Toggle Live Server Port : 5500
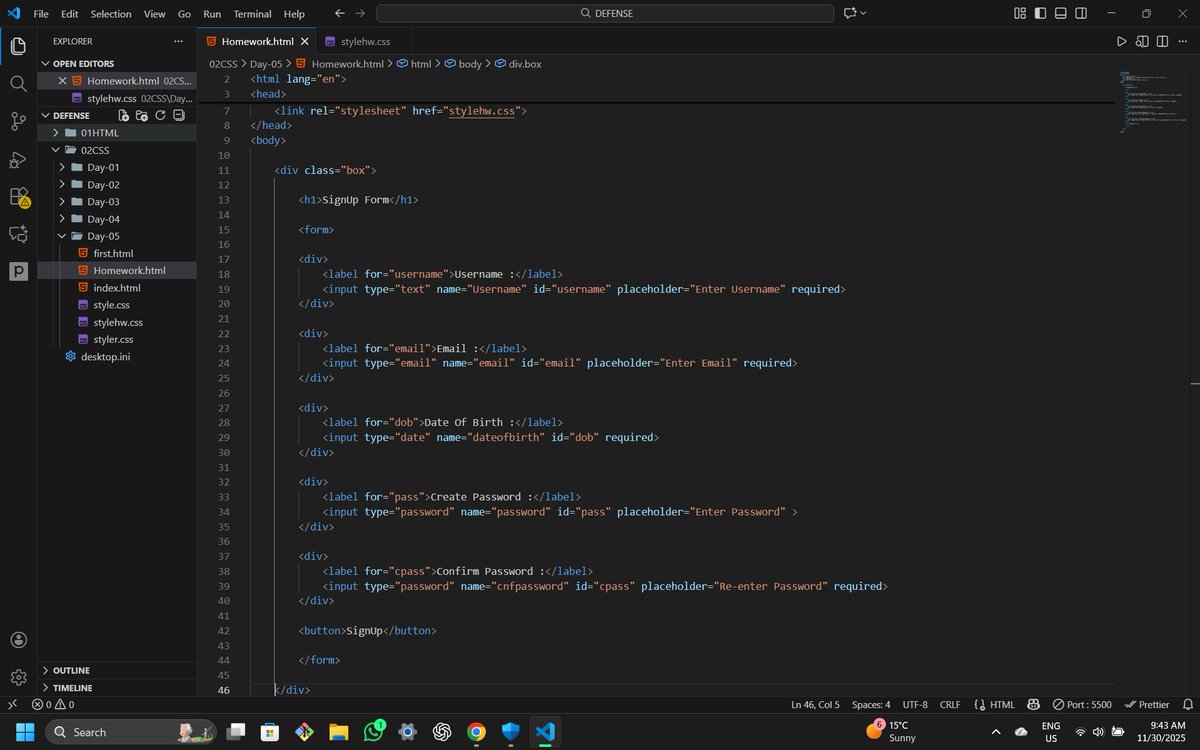Screen dimensions: 1200x750 pos(1082,704)
